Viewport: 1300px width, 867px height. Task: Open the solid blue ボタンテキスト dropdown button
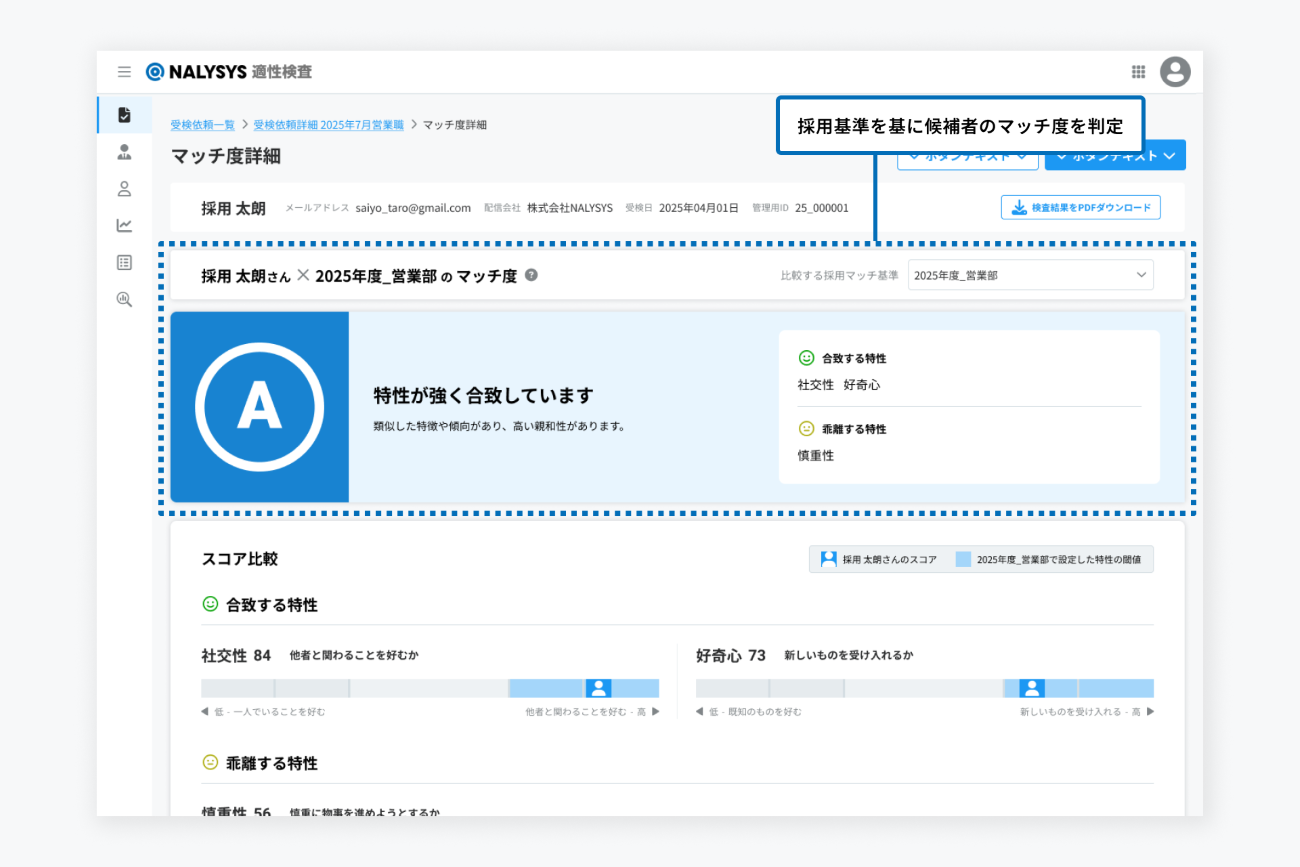click(1115, 156)
